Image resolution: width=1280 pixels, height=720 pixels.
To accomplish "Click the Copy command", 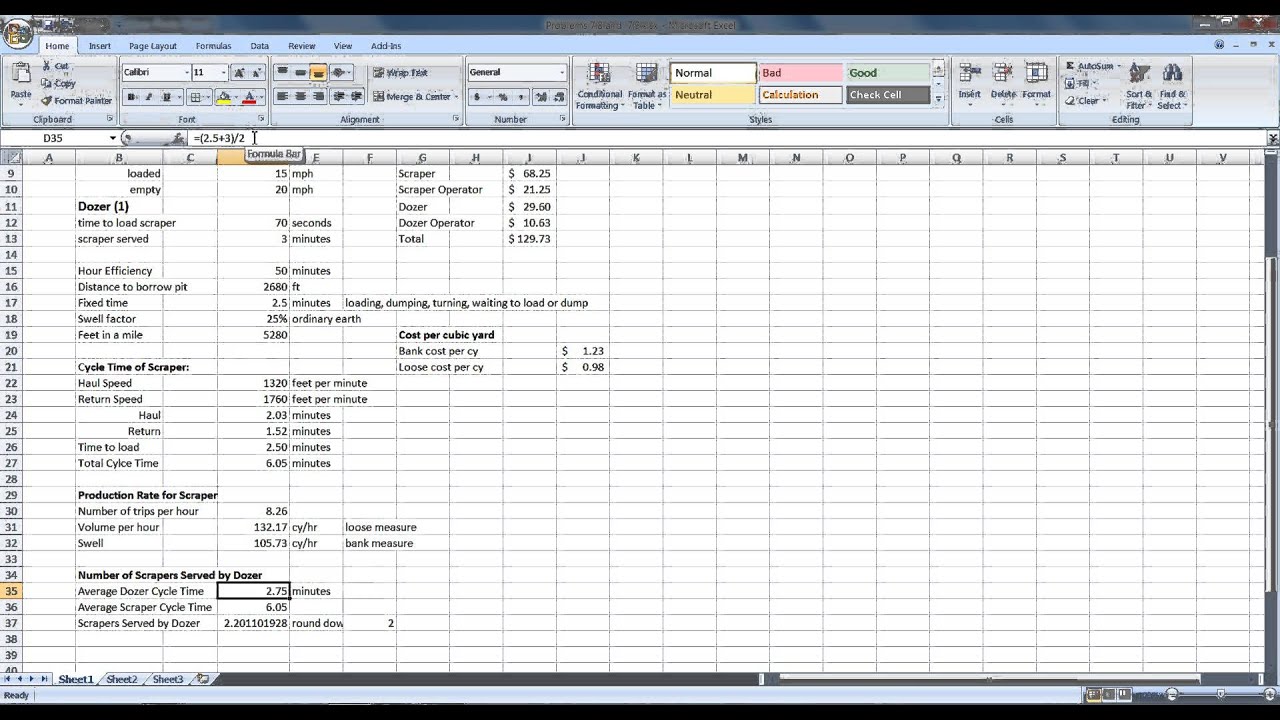I will 57,83.
